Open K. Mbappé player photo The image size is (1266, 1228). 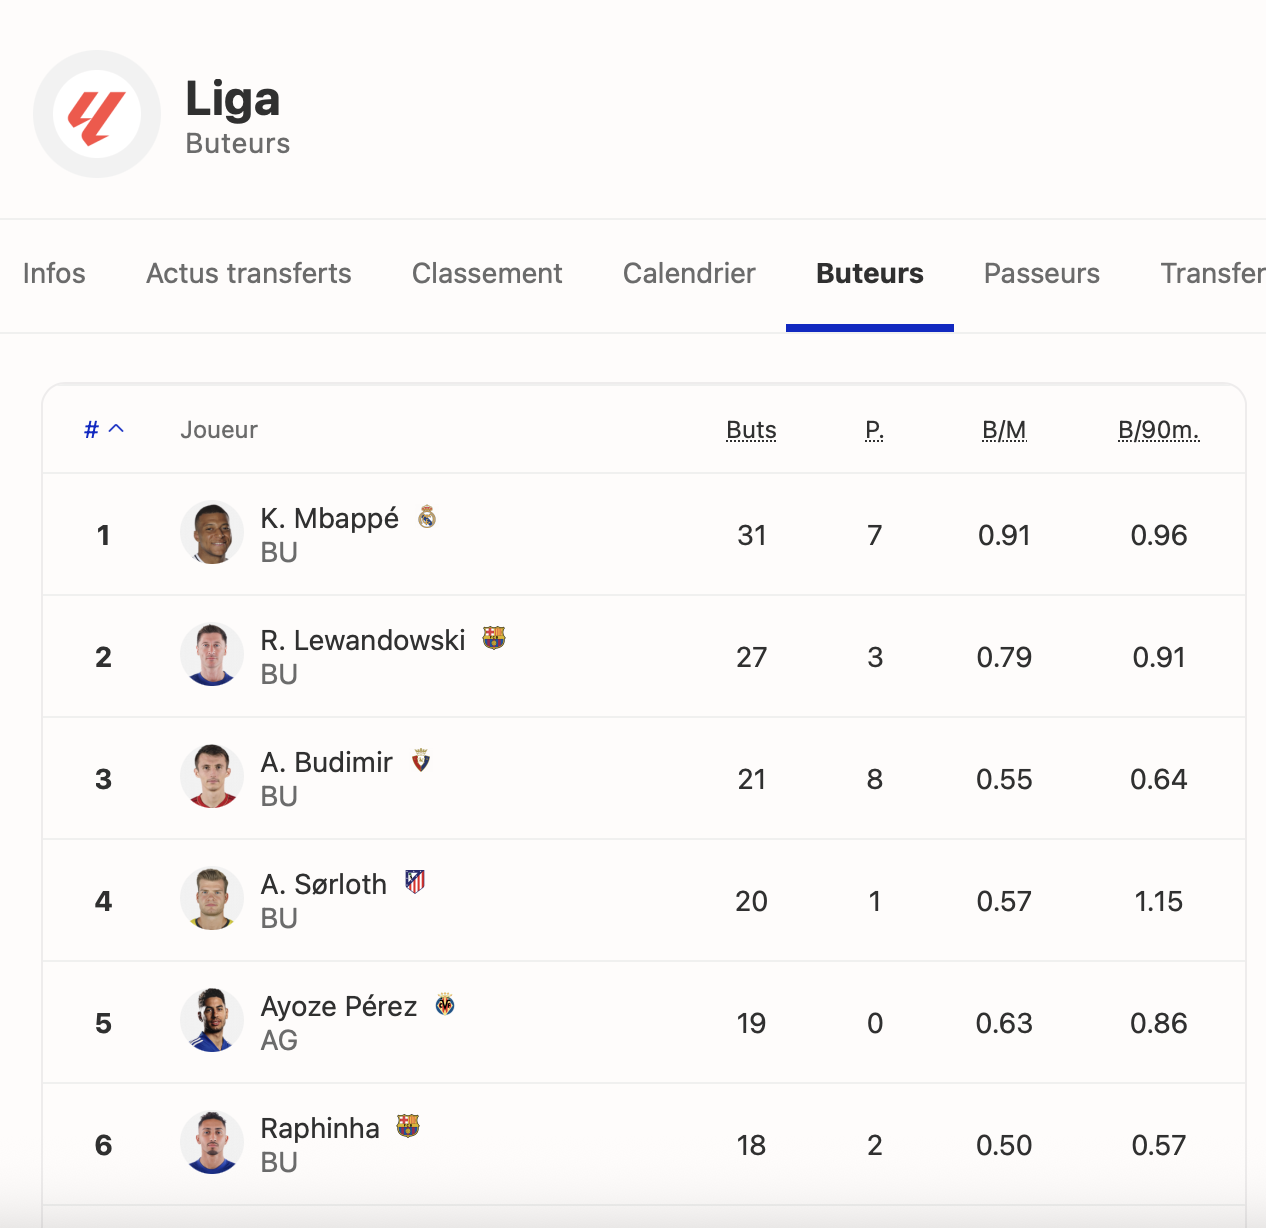pos(212,533)
